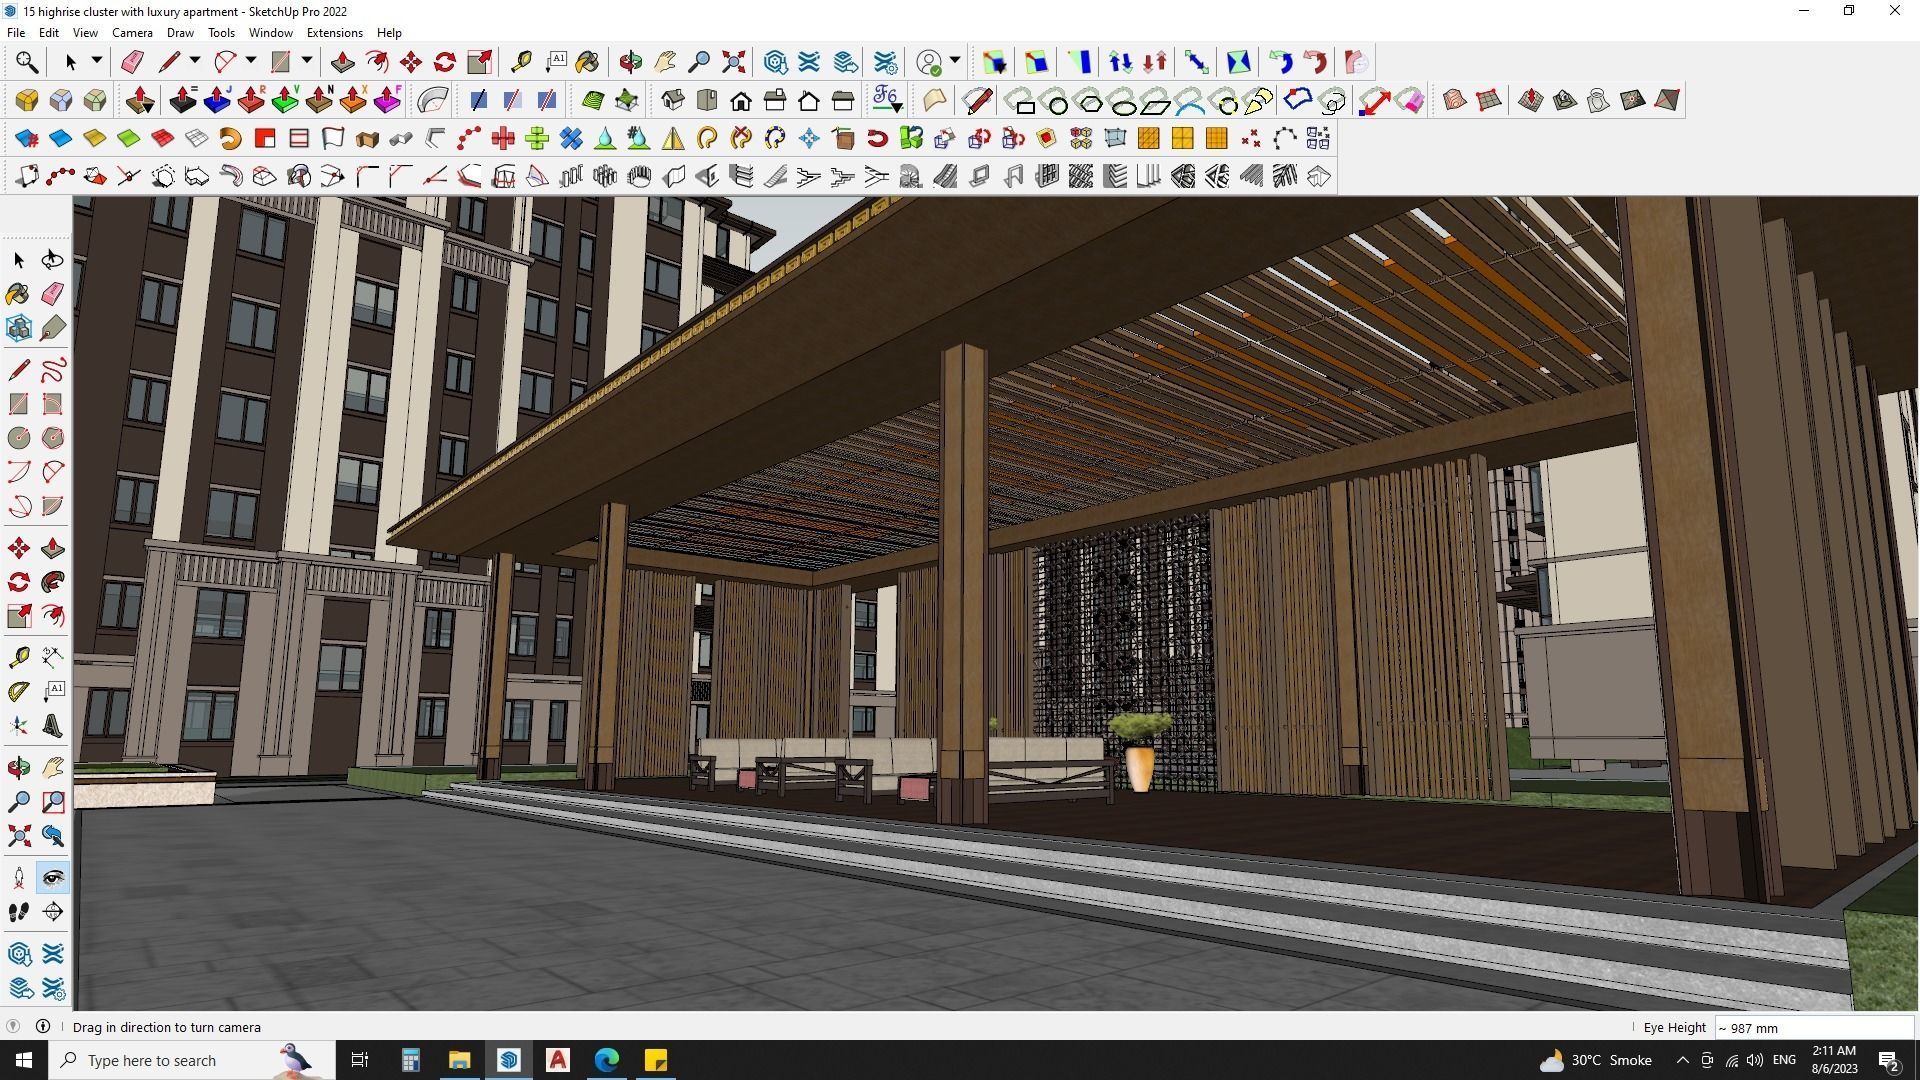Select the Sandbox From Contours tool
1920x1080 pixels.
click(1455, 100)
